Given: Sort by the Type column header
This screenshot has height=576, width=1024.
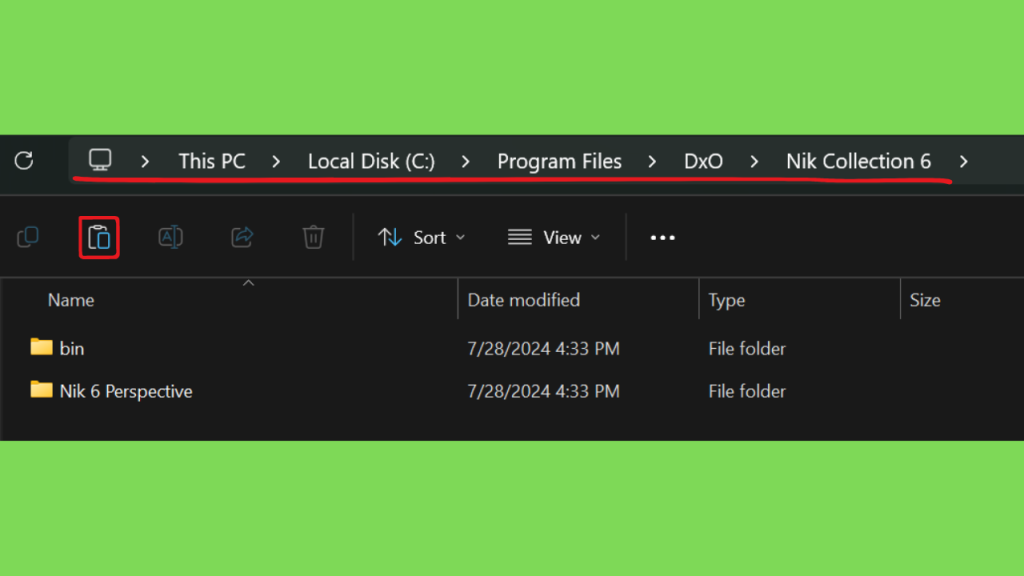Looking at the screenshot, I should coord(727,300).
